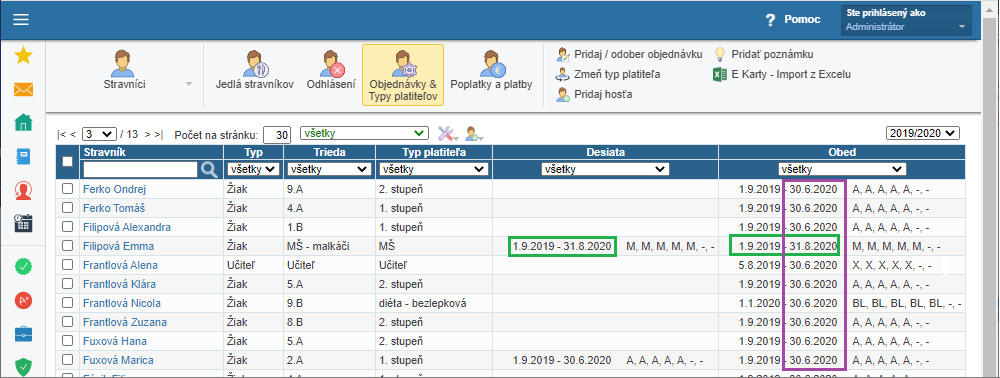Open the calendar icon in sidebar
Screen dimensions: 1000x378
(24, 222)
